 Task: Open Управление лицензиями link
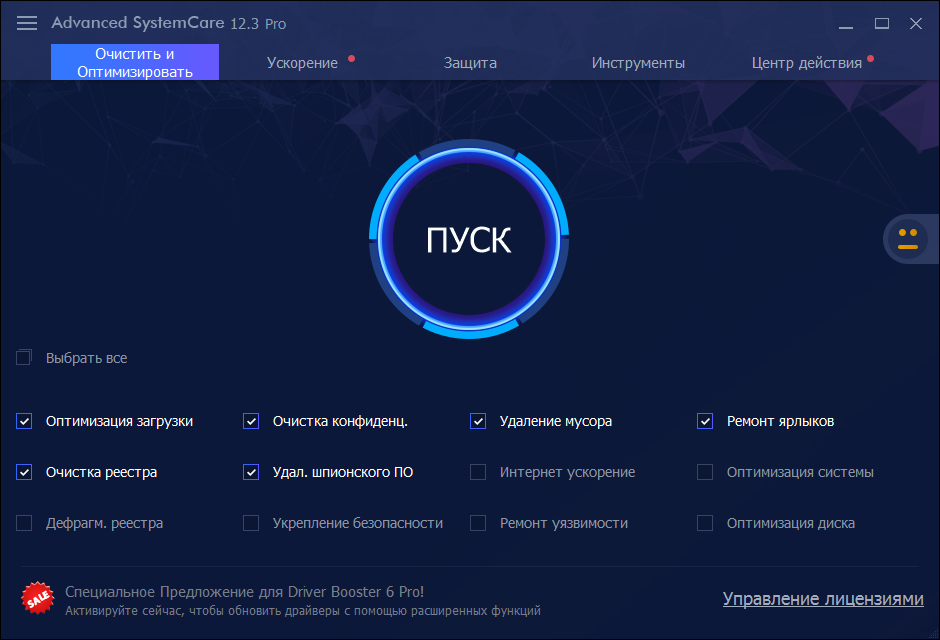[822, 598]
